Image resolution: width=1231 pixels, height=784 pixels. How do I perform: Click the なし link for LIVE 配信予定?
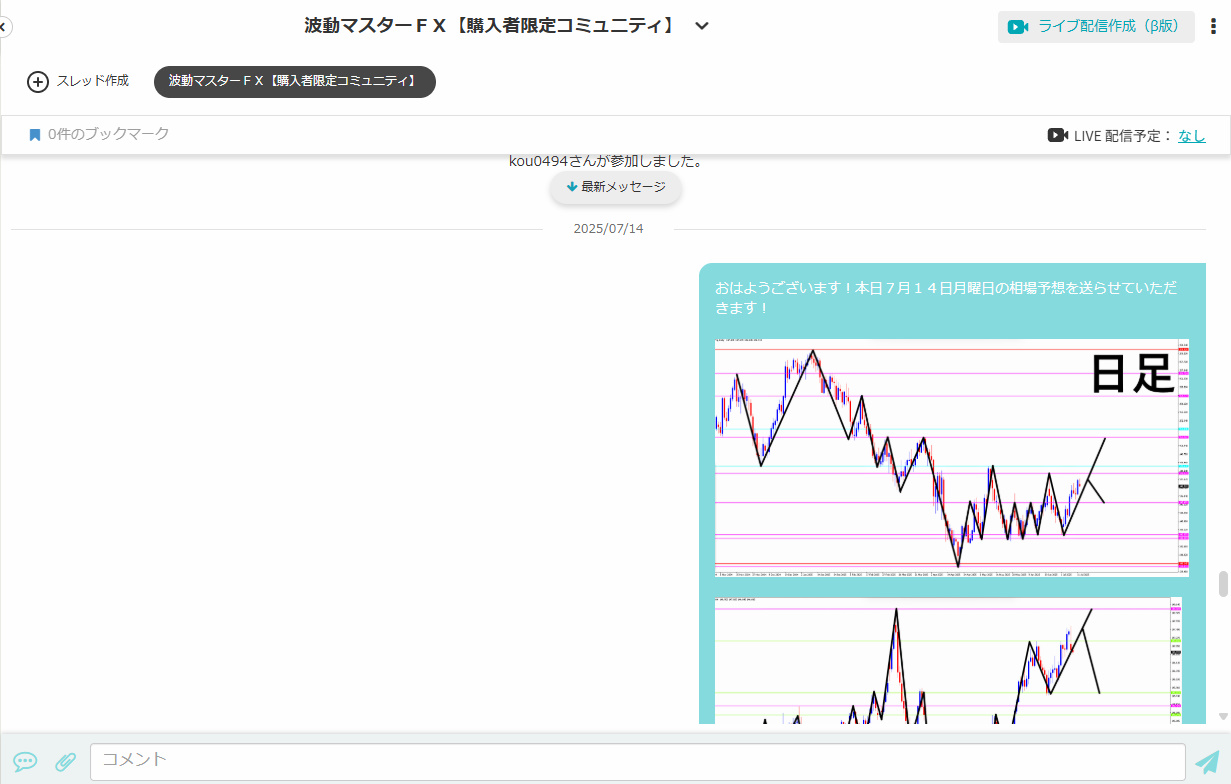pos(1192,135)
